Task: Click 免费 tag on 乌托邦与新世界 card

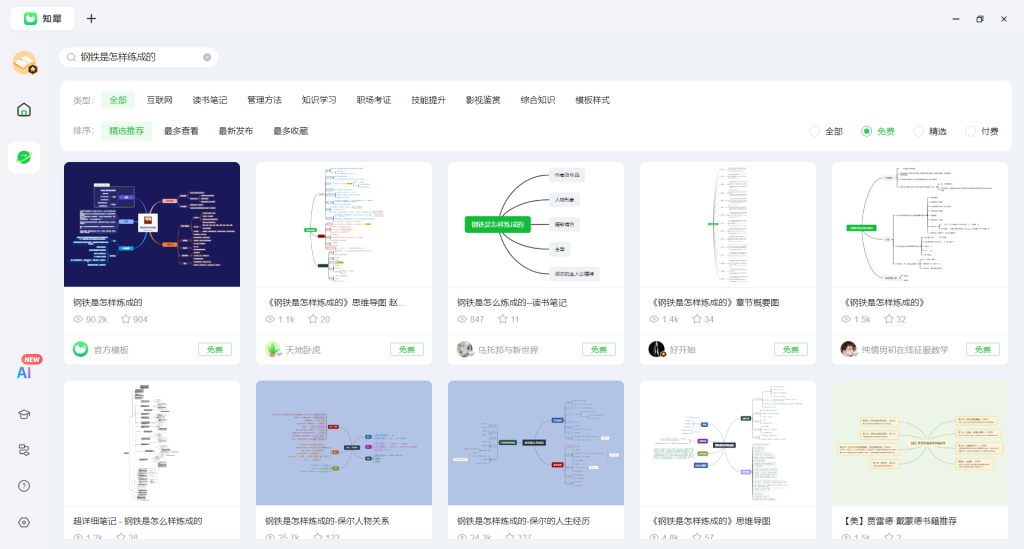Action: [599, 349]
